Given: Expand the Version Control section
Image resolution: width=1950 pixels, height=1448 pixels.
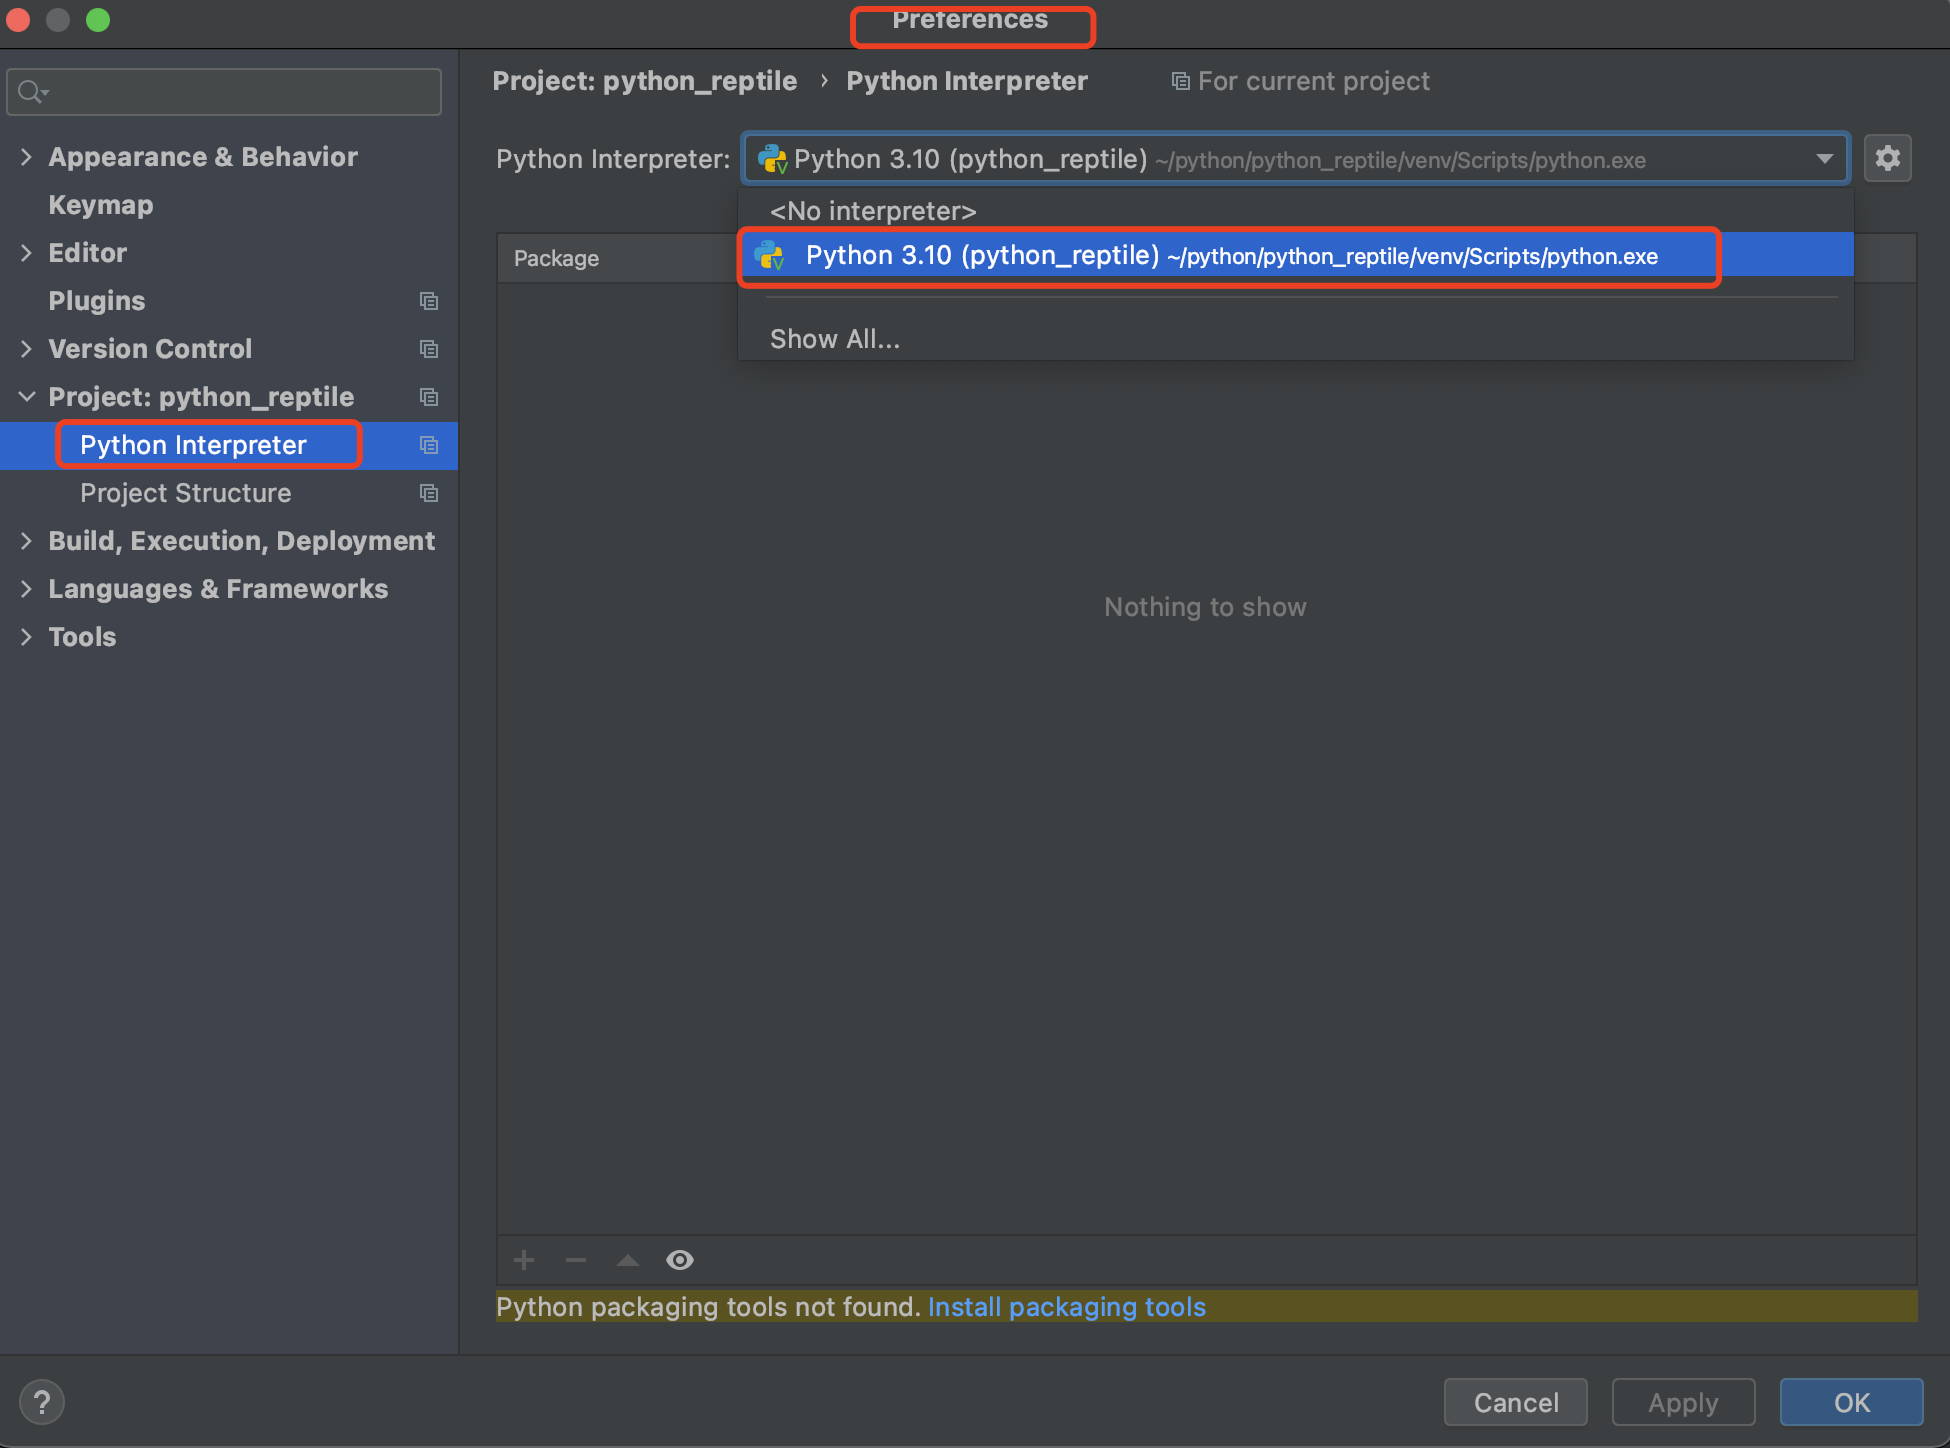Looking at the screenshot, I should (x=26, y=349).
